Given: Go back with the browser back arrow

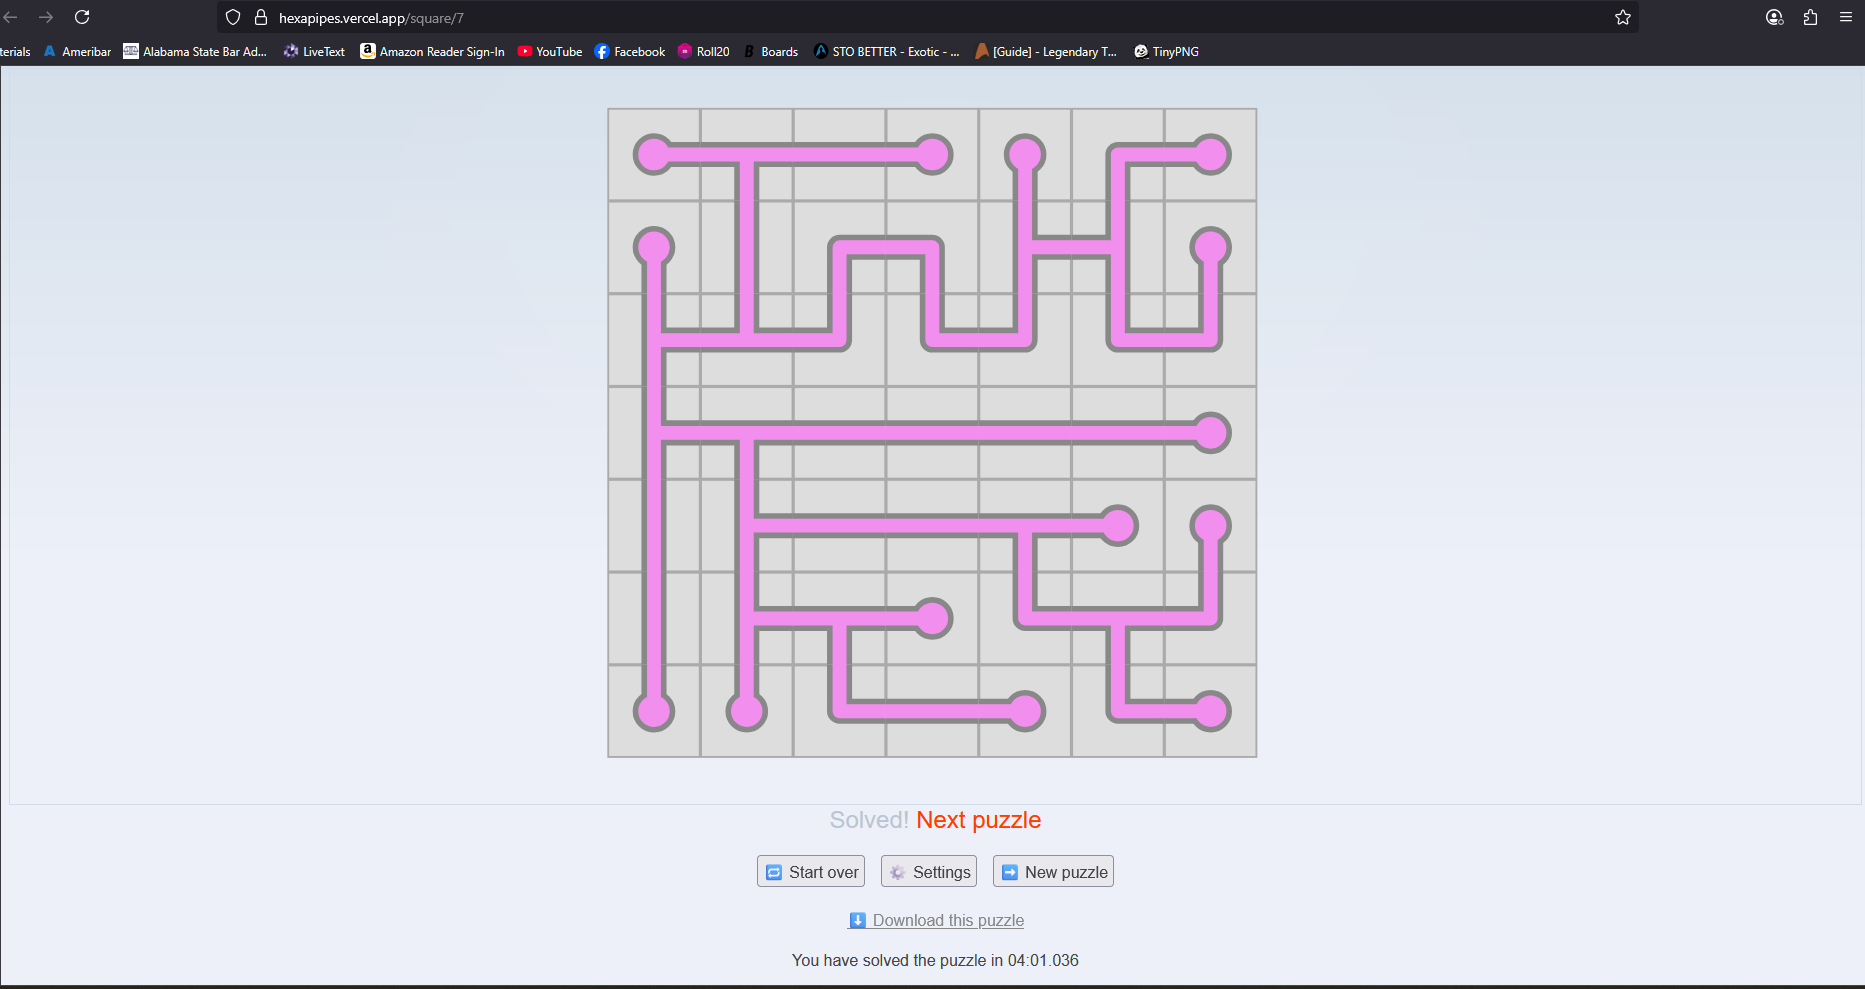Looking at the screenshot, I should 11,17.
